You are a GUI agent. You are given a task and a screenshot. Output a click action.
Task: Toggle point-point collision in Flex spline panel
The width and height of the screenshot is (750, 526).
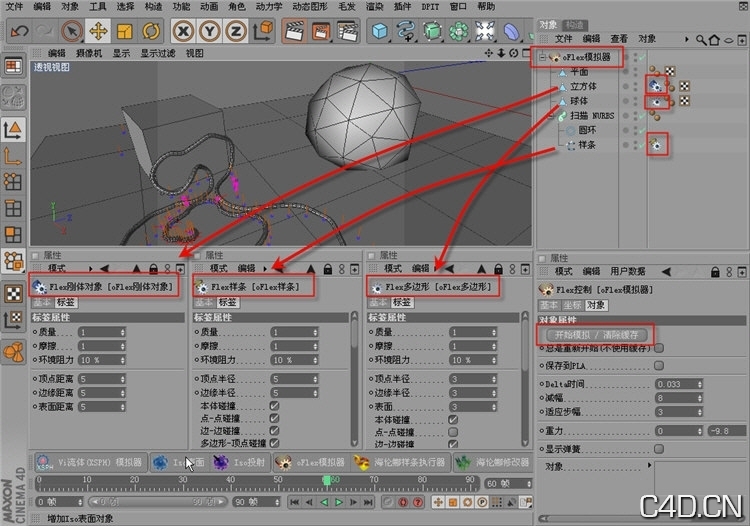coord(274,418)
